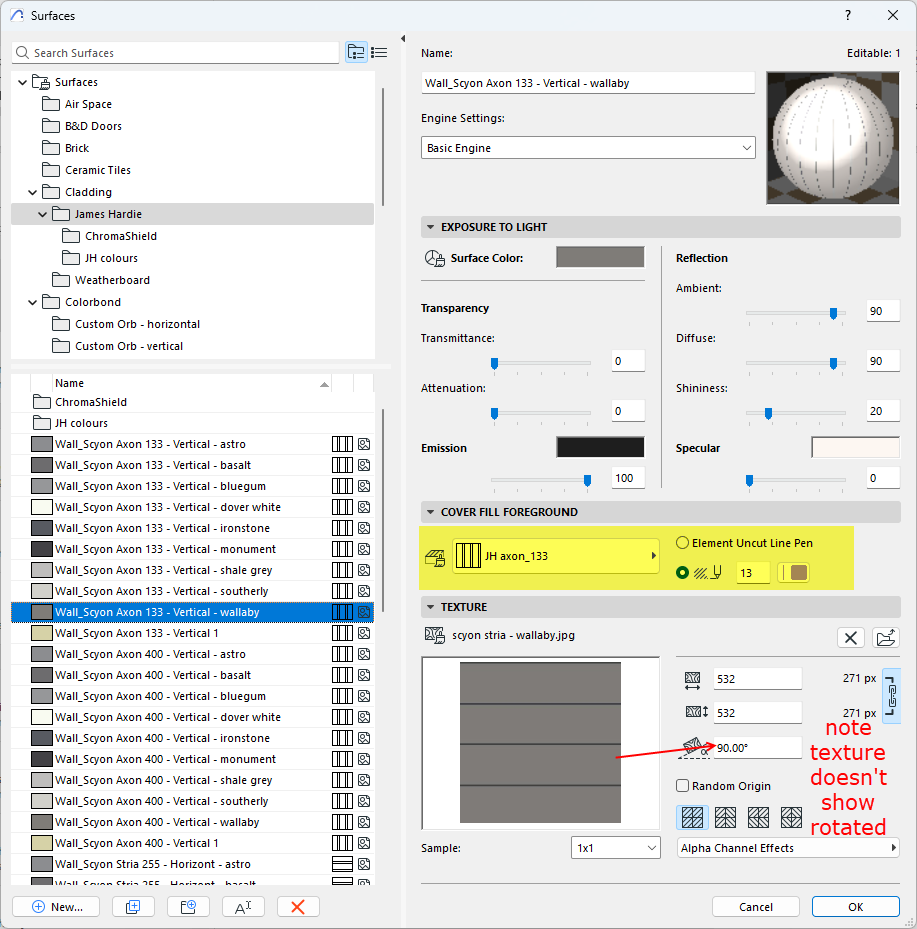
Task: Click surface color match icon
Action: [x=434, y=258]
